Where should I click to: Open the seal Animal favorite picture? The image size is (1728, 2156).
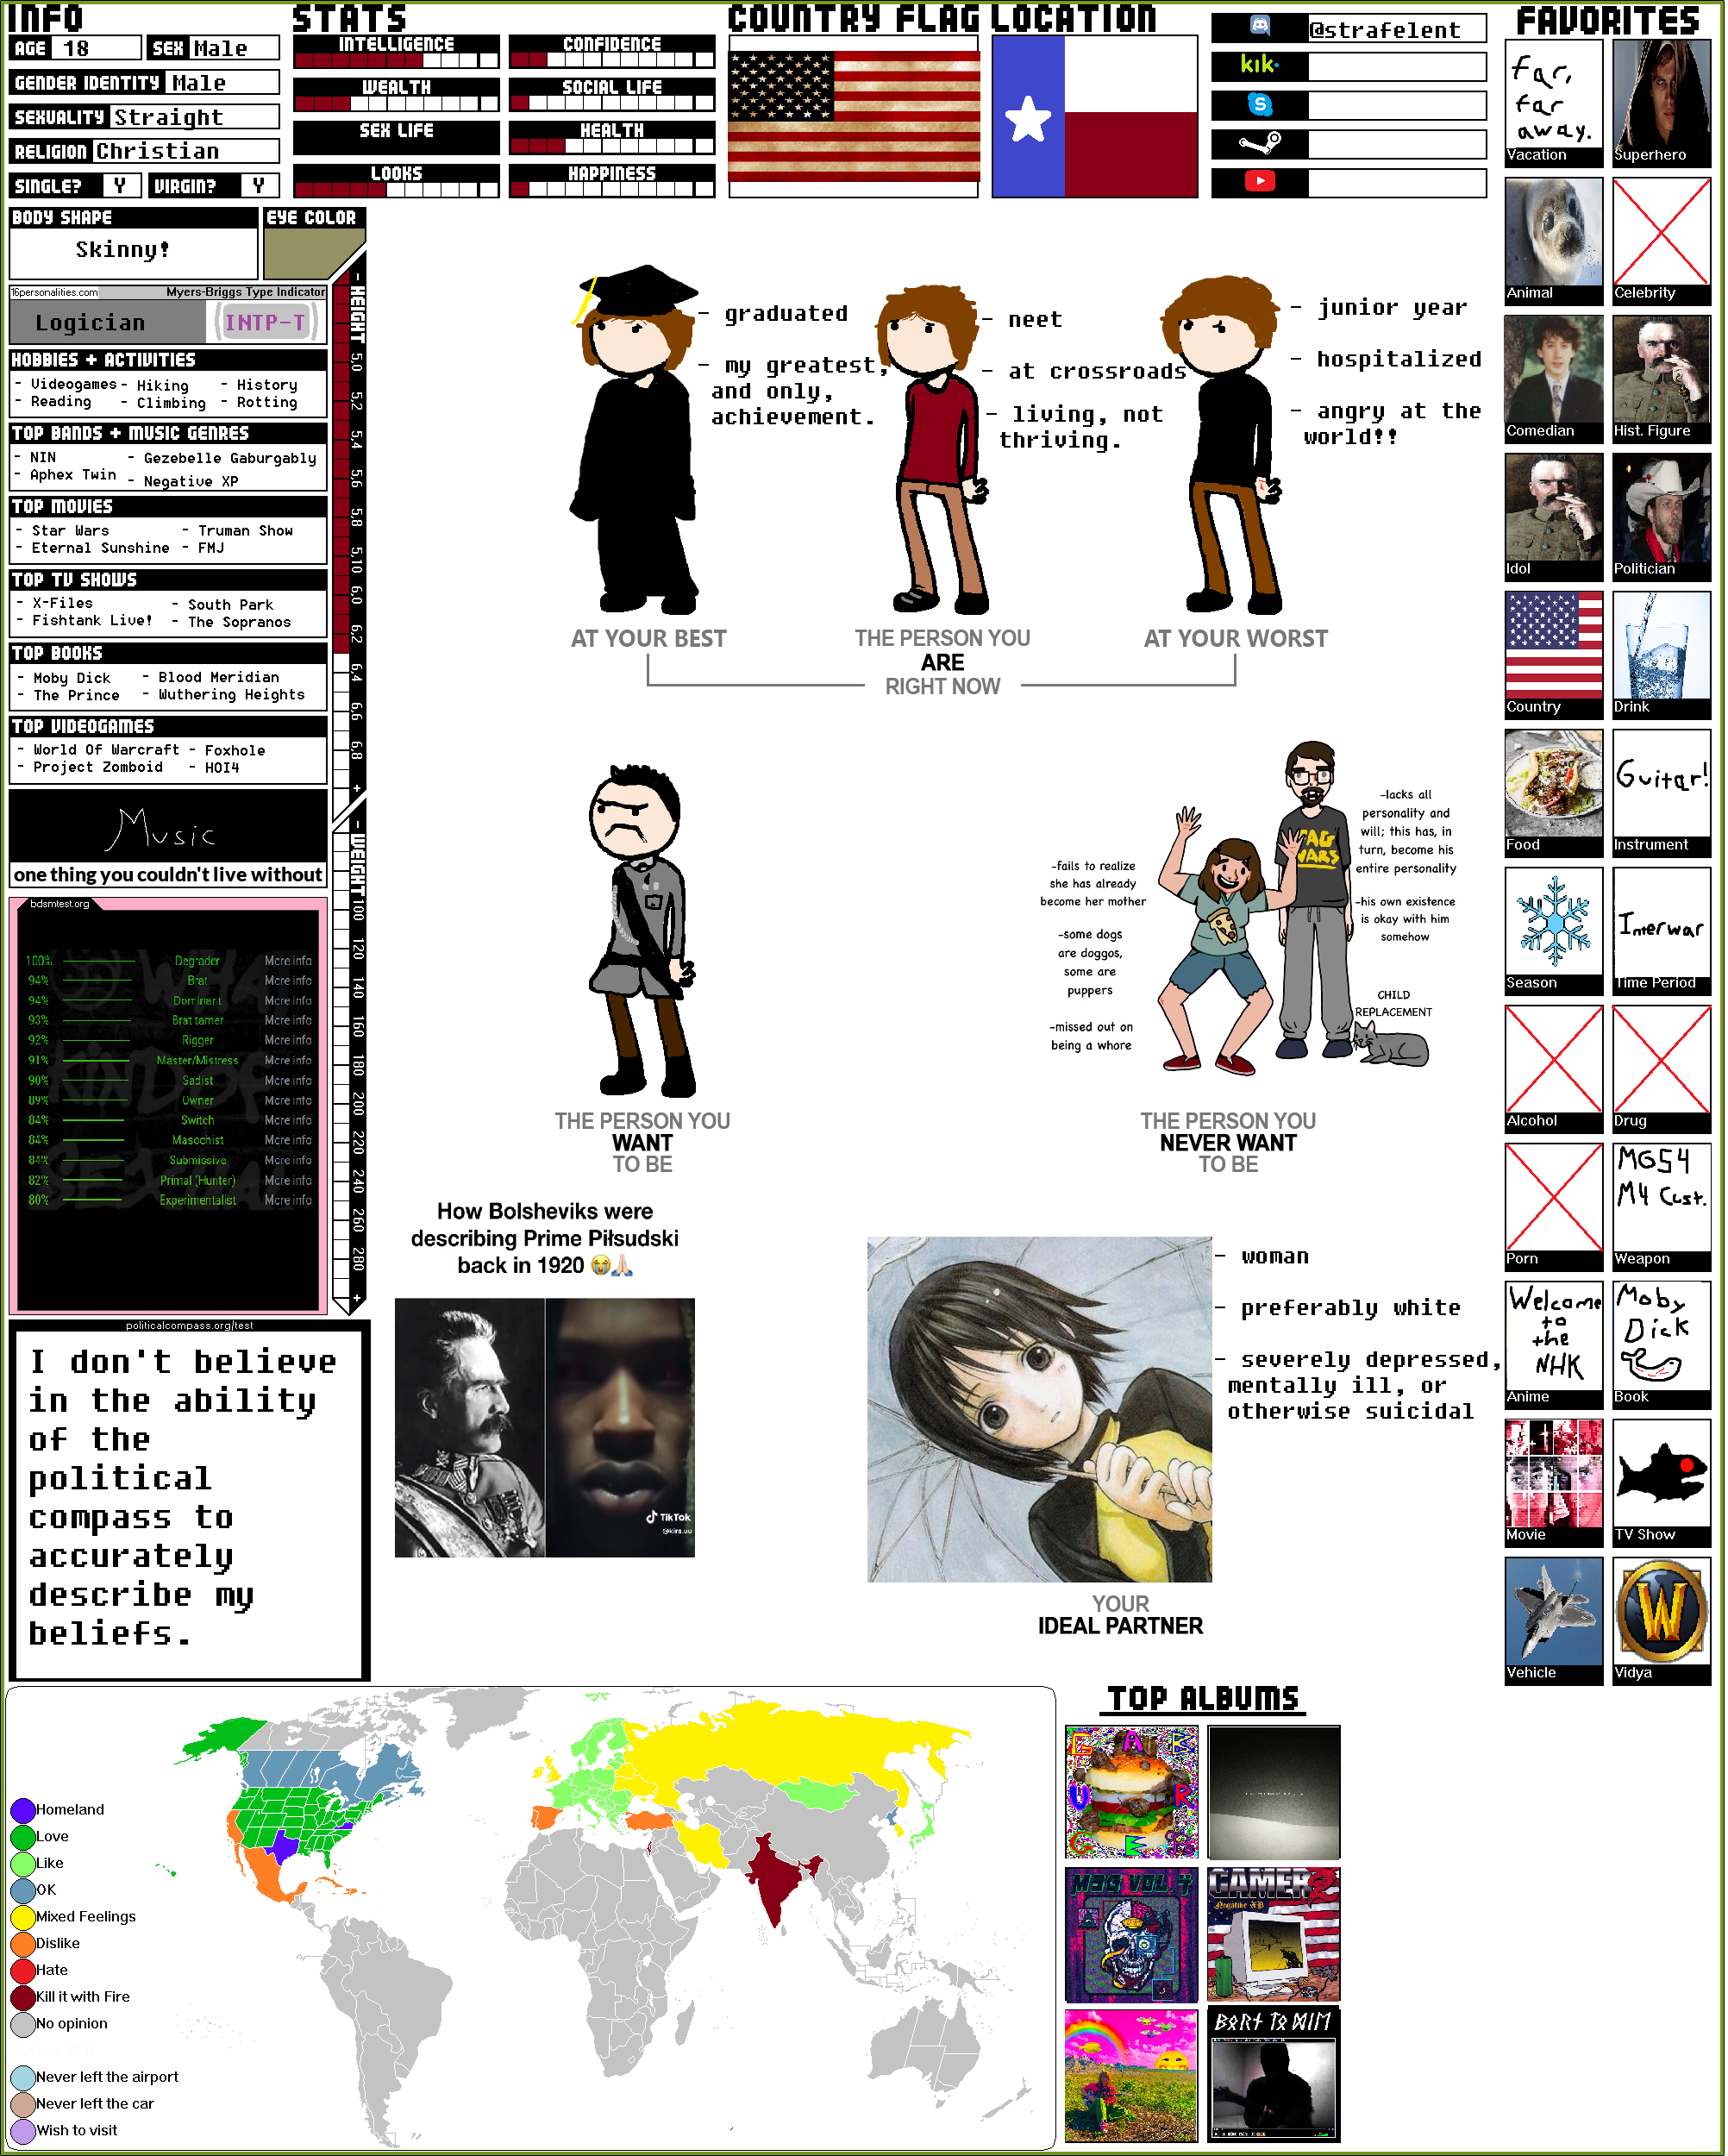[1555, 232]
